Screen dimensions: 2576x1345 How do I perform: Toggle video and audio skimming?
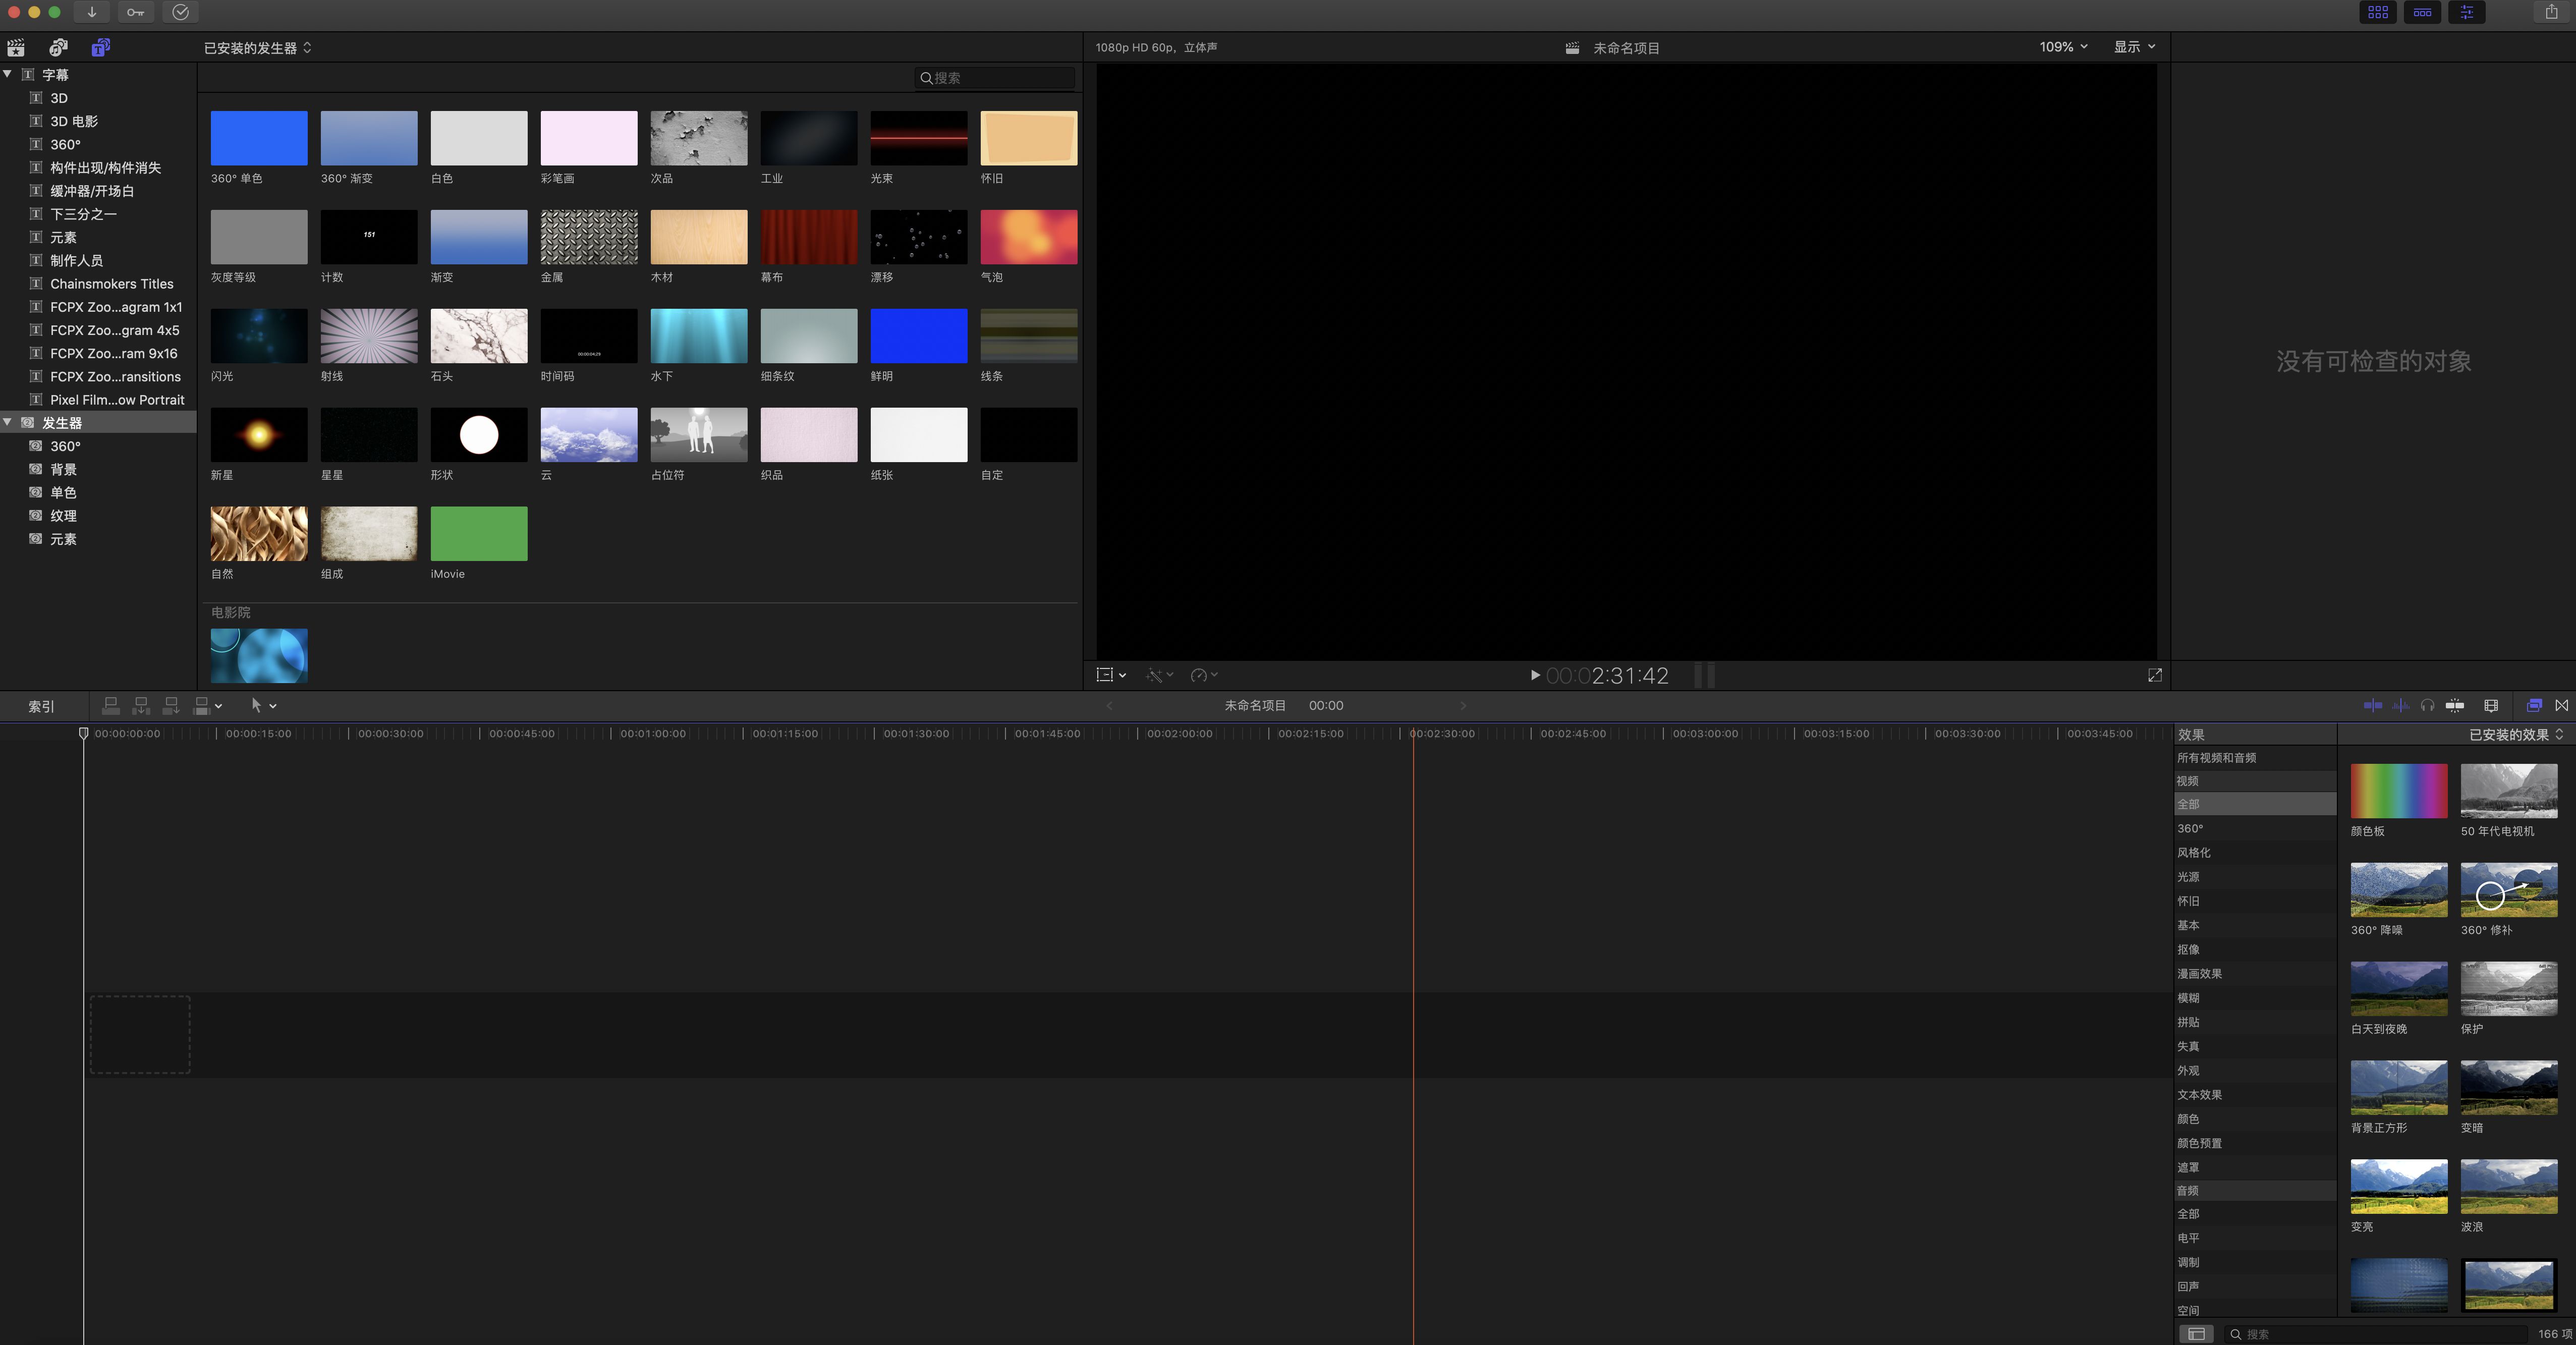[x=2372, y=706]
